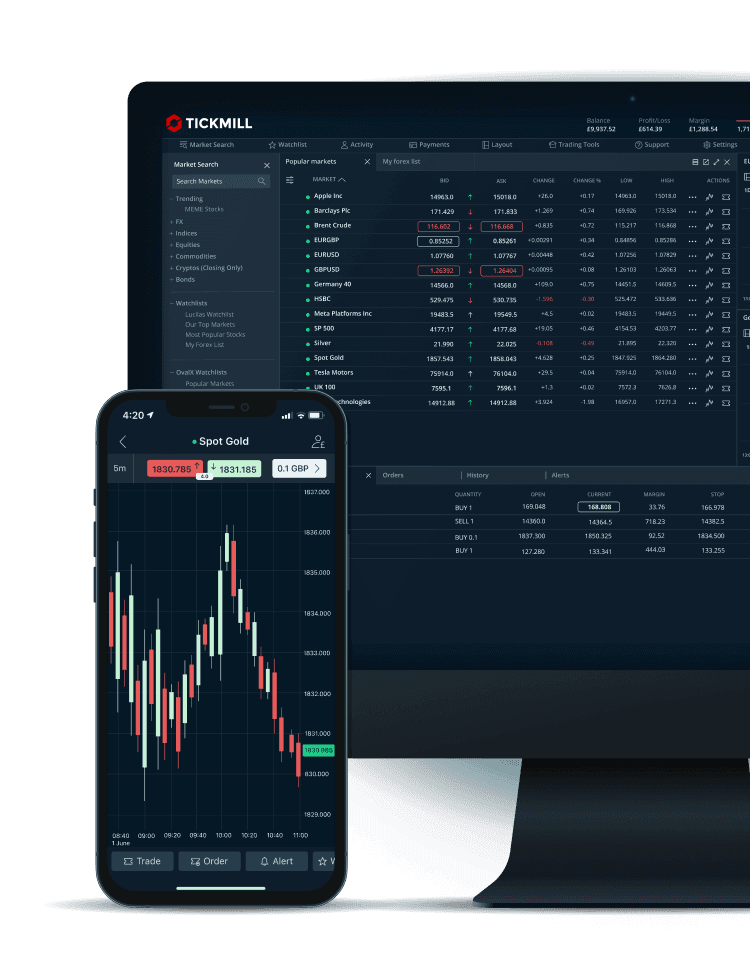The height and width of the screenshot is (972, 750).
Task: Collapse the Trending tree section
Action: pos(171,199)
